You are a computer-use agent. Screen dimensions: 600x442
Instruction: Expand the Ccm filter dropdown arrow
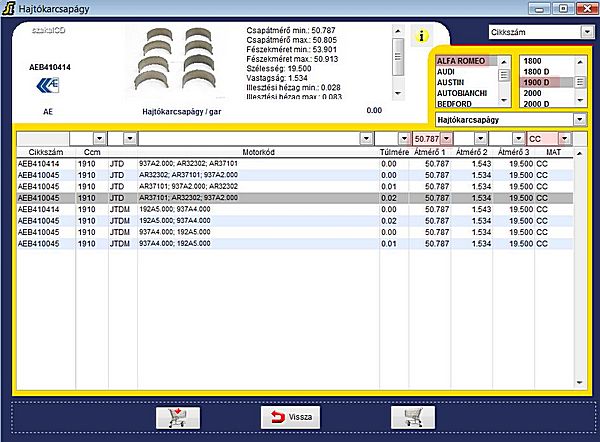tap(99, 139)
